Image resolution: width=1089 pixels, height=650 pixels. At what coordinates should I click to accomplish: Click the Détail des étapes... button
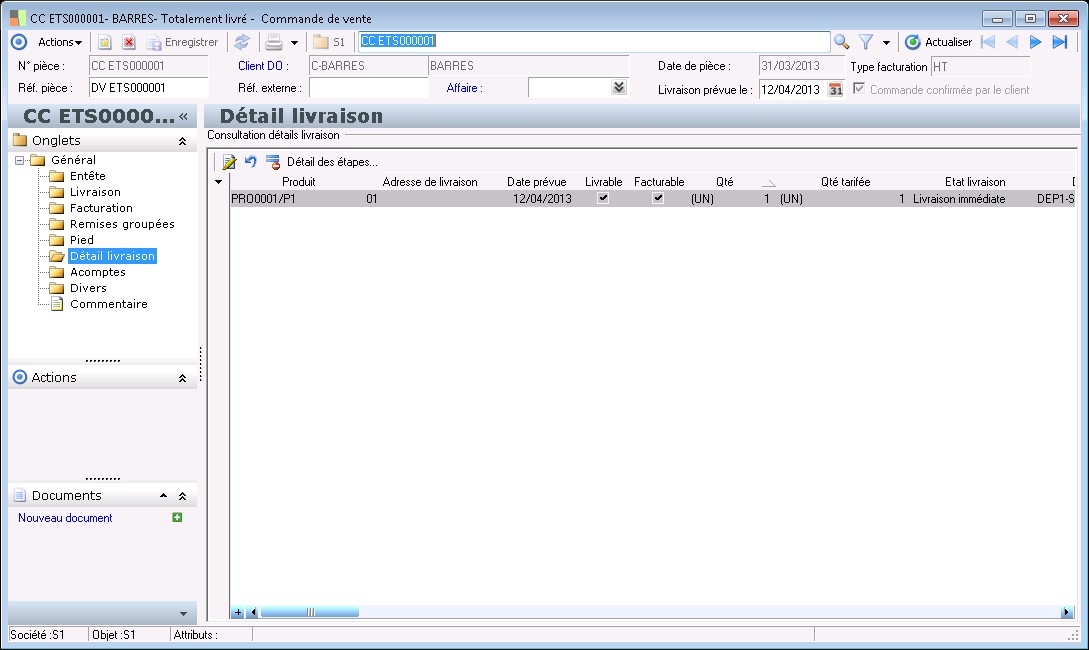click(332, 162)
